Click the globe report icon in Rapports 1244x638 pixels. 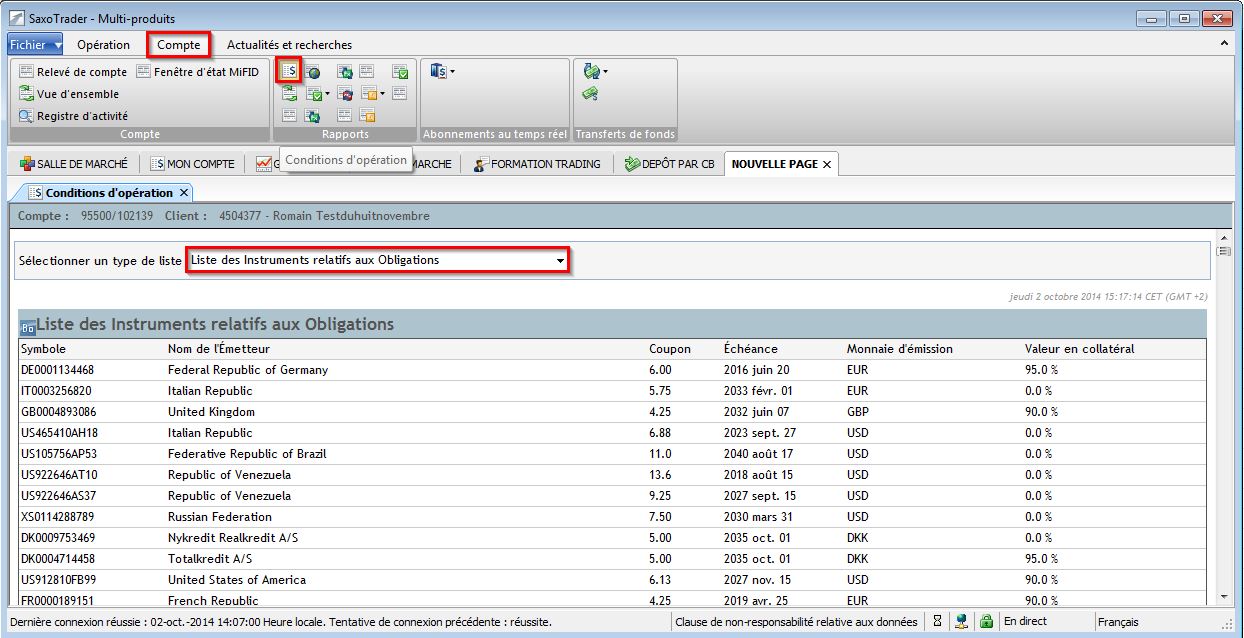click(x=313, y=72)
